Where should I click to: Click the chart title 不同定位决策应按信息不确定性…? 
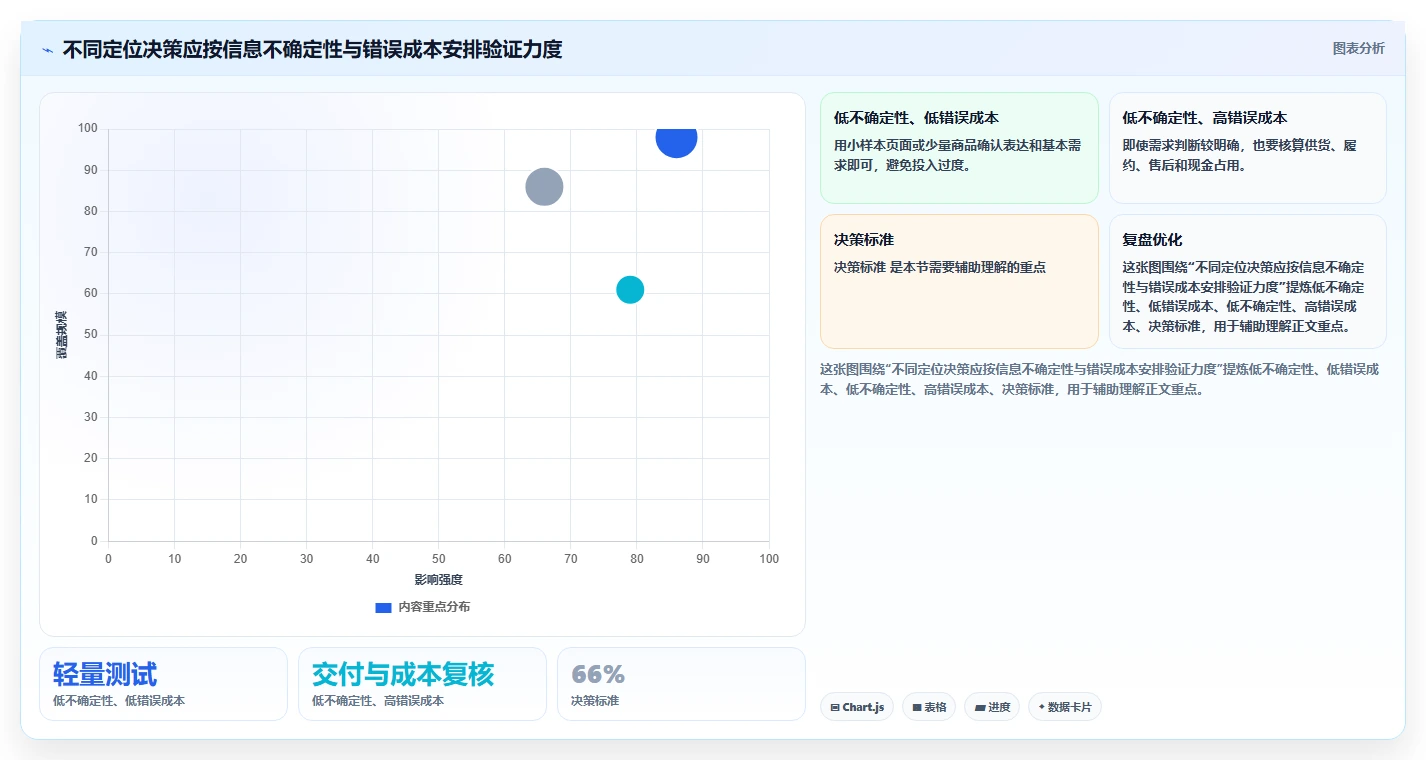pos(312,49)
